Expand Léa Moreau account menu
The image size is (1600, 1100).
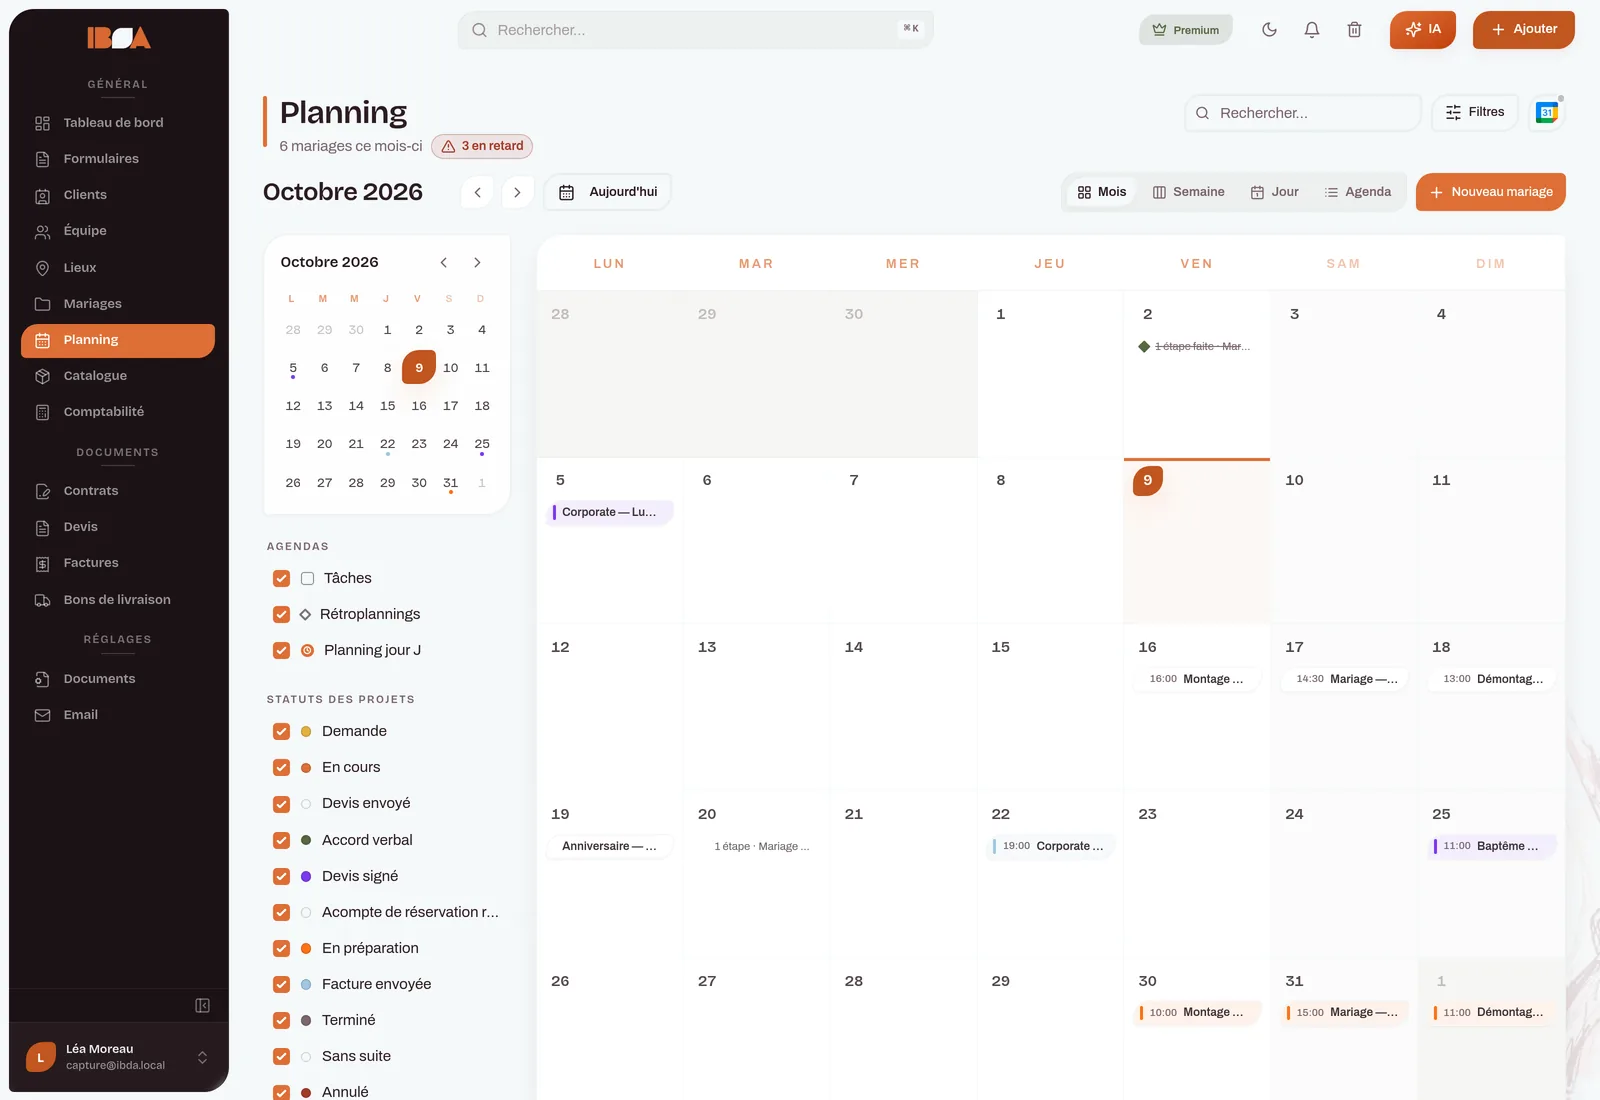(118, 1057)
